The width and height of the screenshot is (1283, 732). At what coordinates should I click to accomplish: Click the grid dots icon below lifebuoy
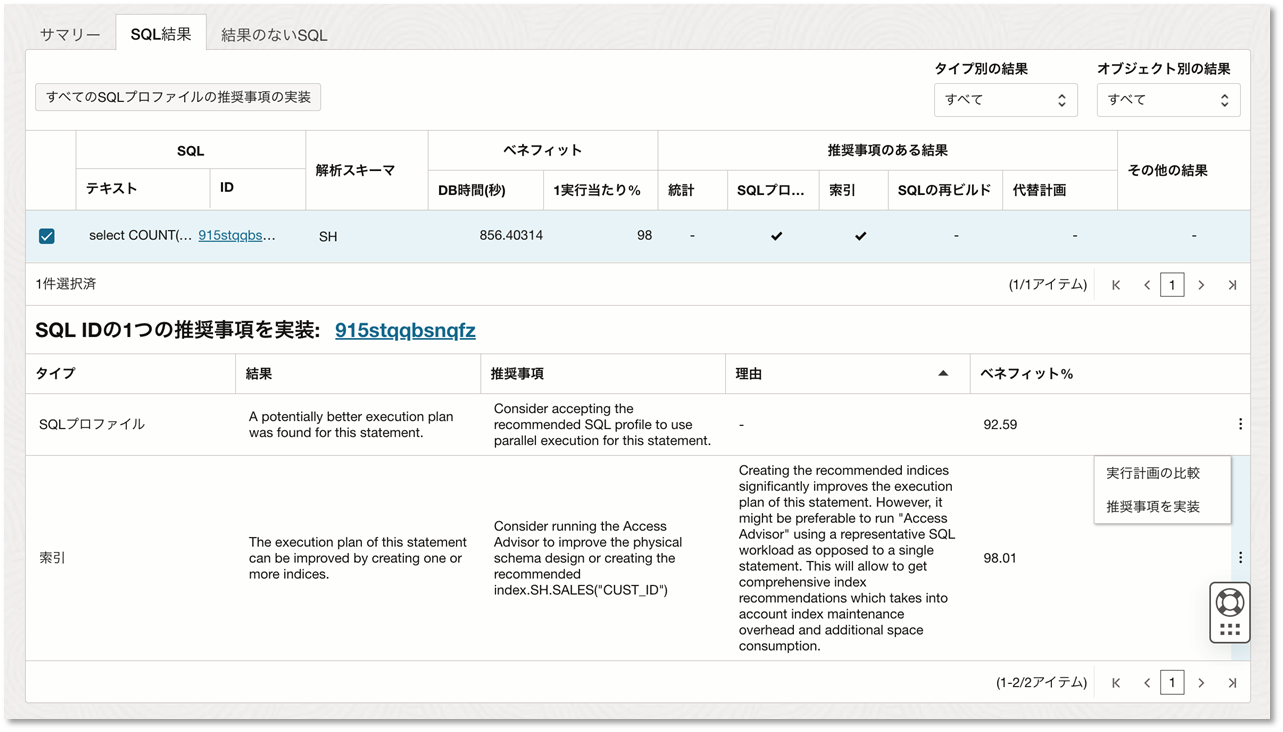tap(1229, 630)
